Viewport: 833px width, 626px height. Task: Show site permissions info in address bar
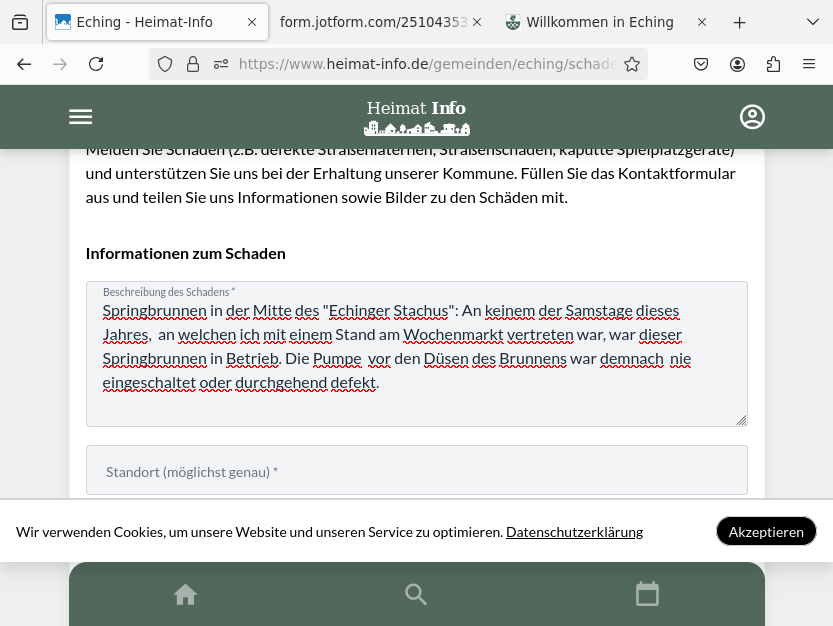[221, 64]
